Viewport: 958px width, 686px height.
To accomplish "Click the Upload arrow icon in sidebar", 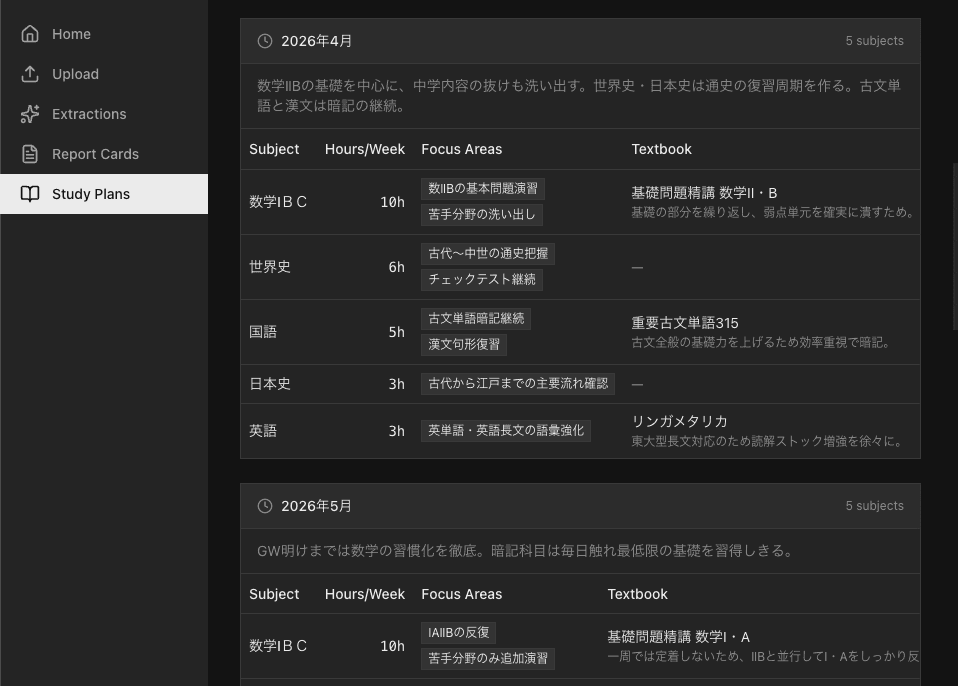I will coord(29,73).
